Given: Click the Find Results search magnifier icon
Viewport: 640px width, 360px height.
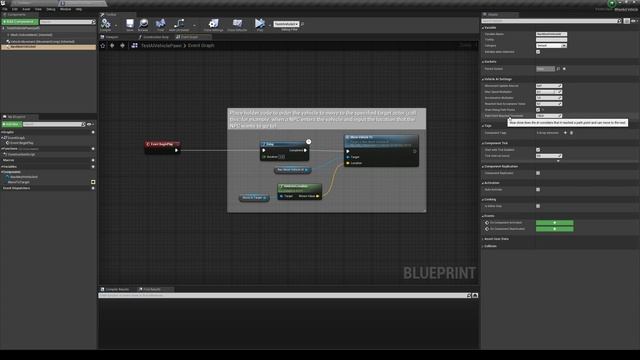Looking at the screenshot, I should [469, 295].
